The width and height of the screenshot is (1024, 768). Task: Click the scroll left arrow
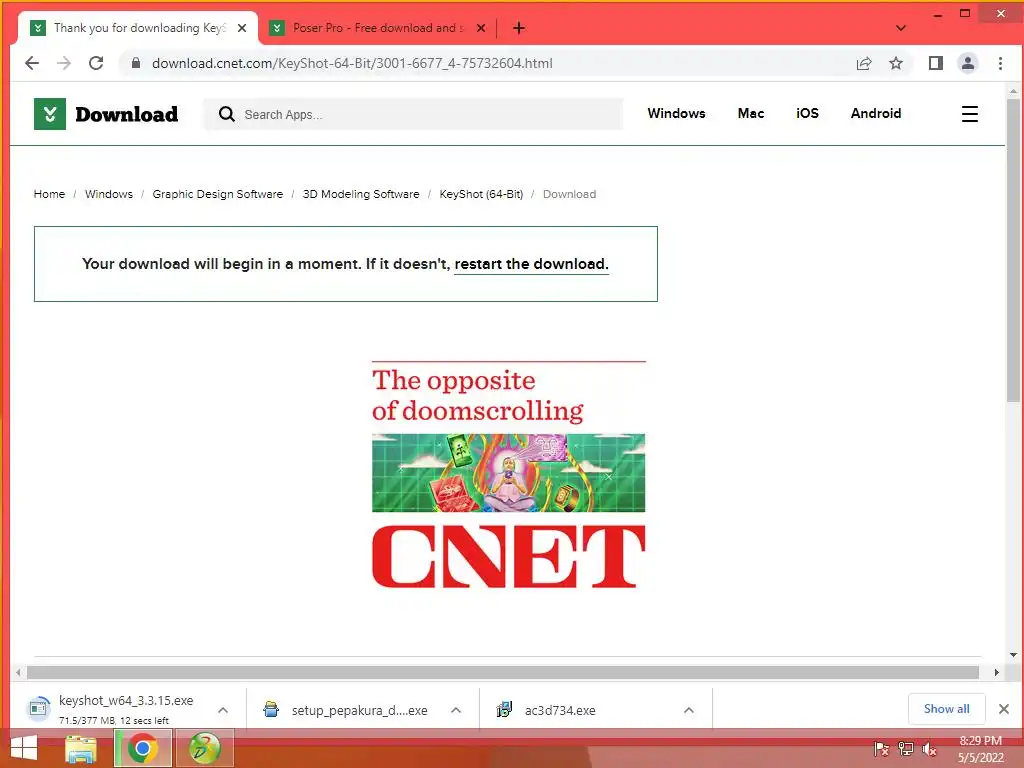click(18, 673)
